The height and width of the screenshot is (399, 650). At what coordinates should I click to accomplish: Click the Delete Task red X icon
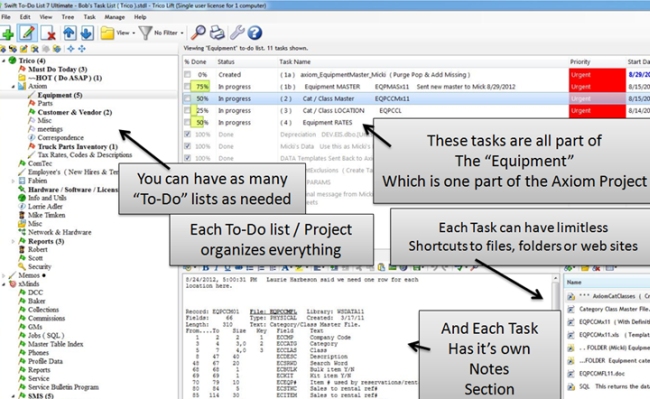click(48, 33)
